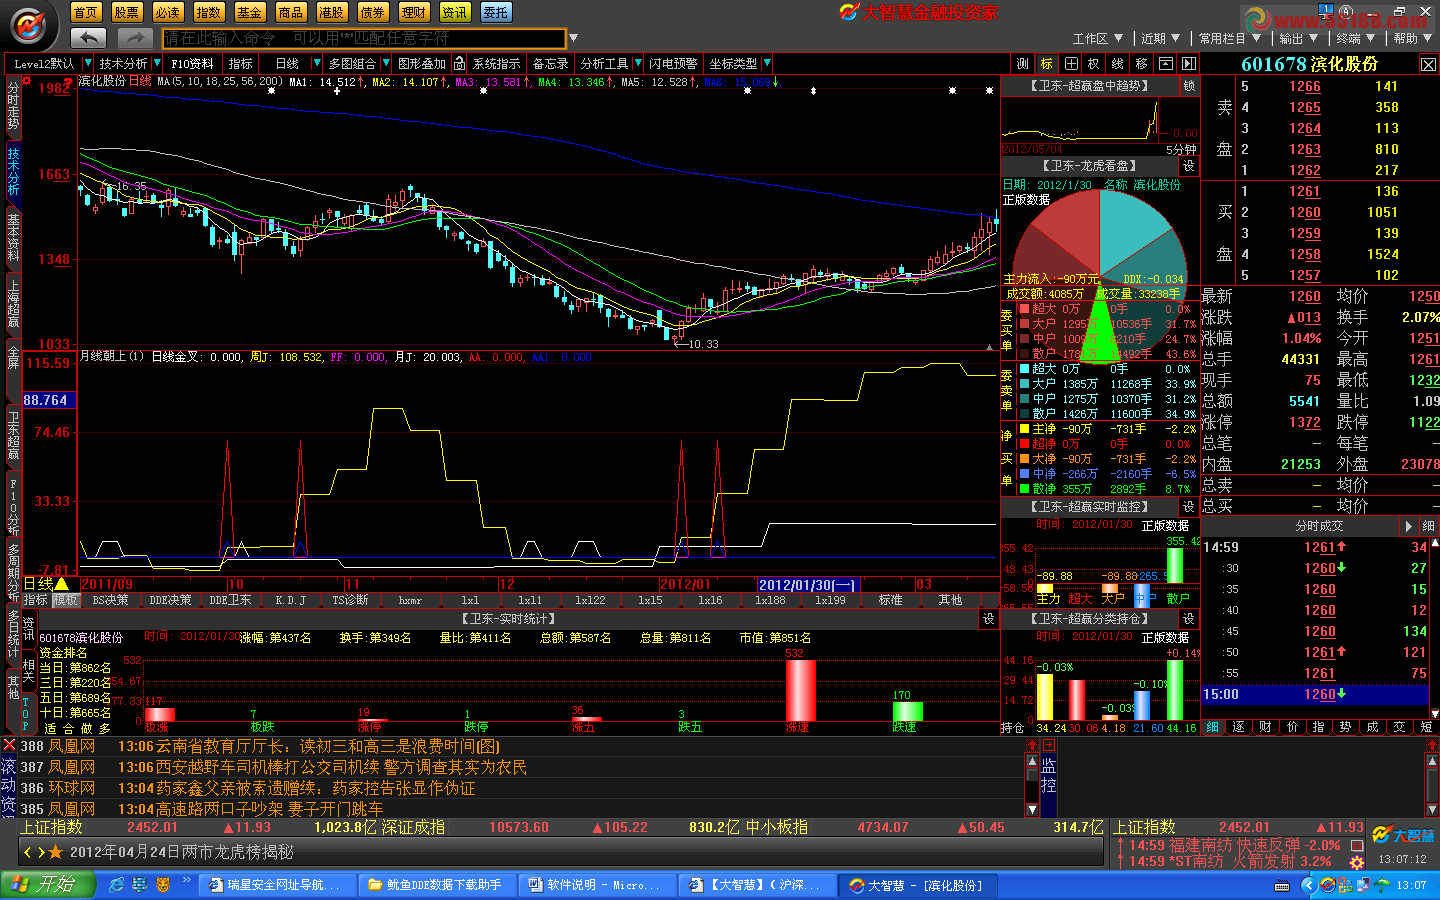
Task: Expand the 多图组合 dropdown arrow
Action: pos(386,63)
